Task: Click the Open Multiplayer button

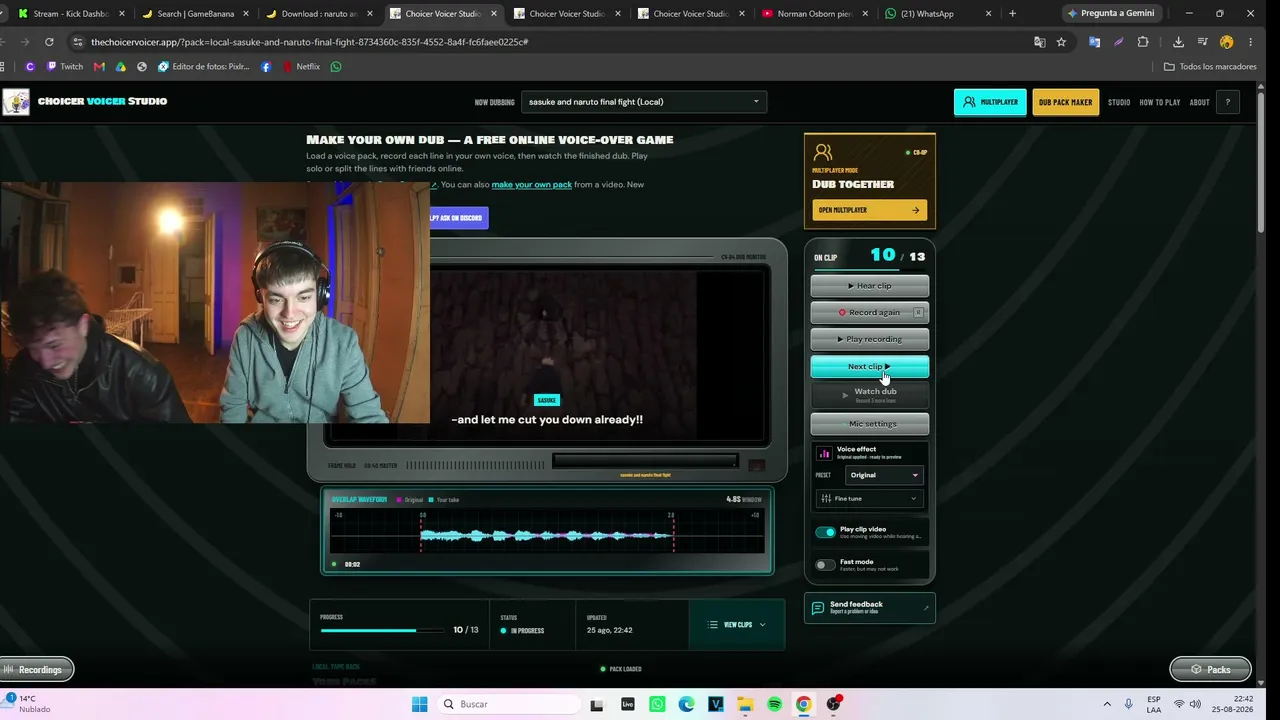Action: [869, 210]
